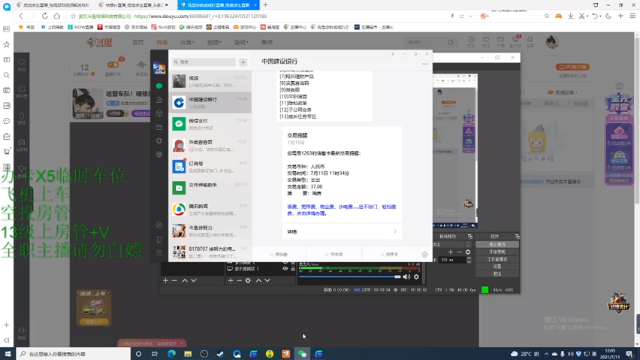Open Microsoft Edge from the taskbar
640x360 pixels.
click(171, 354)
